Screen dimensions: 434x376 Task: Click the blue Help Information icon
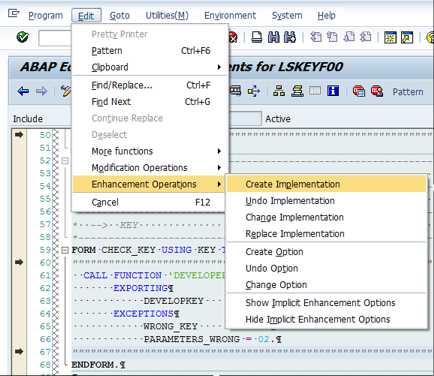pos(333,91)
